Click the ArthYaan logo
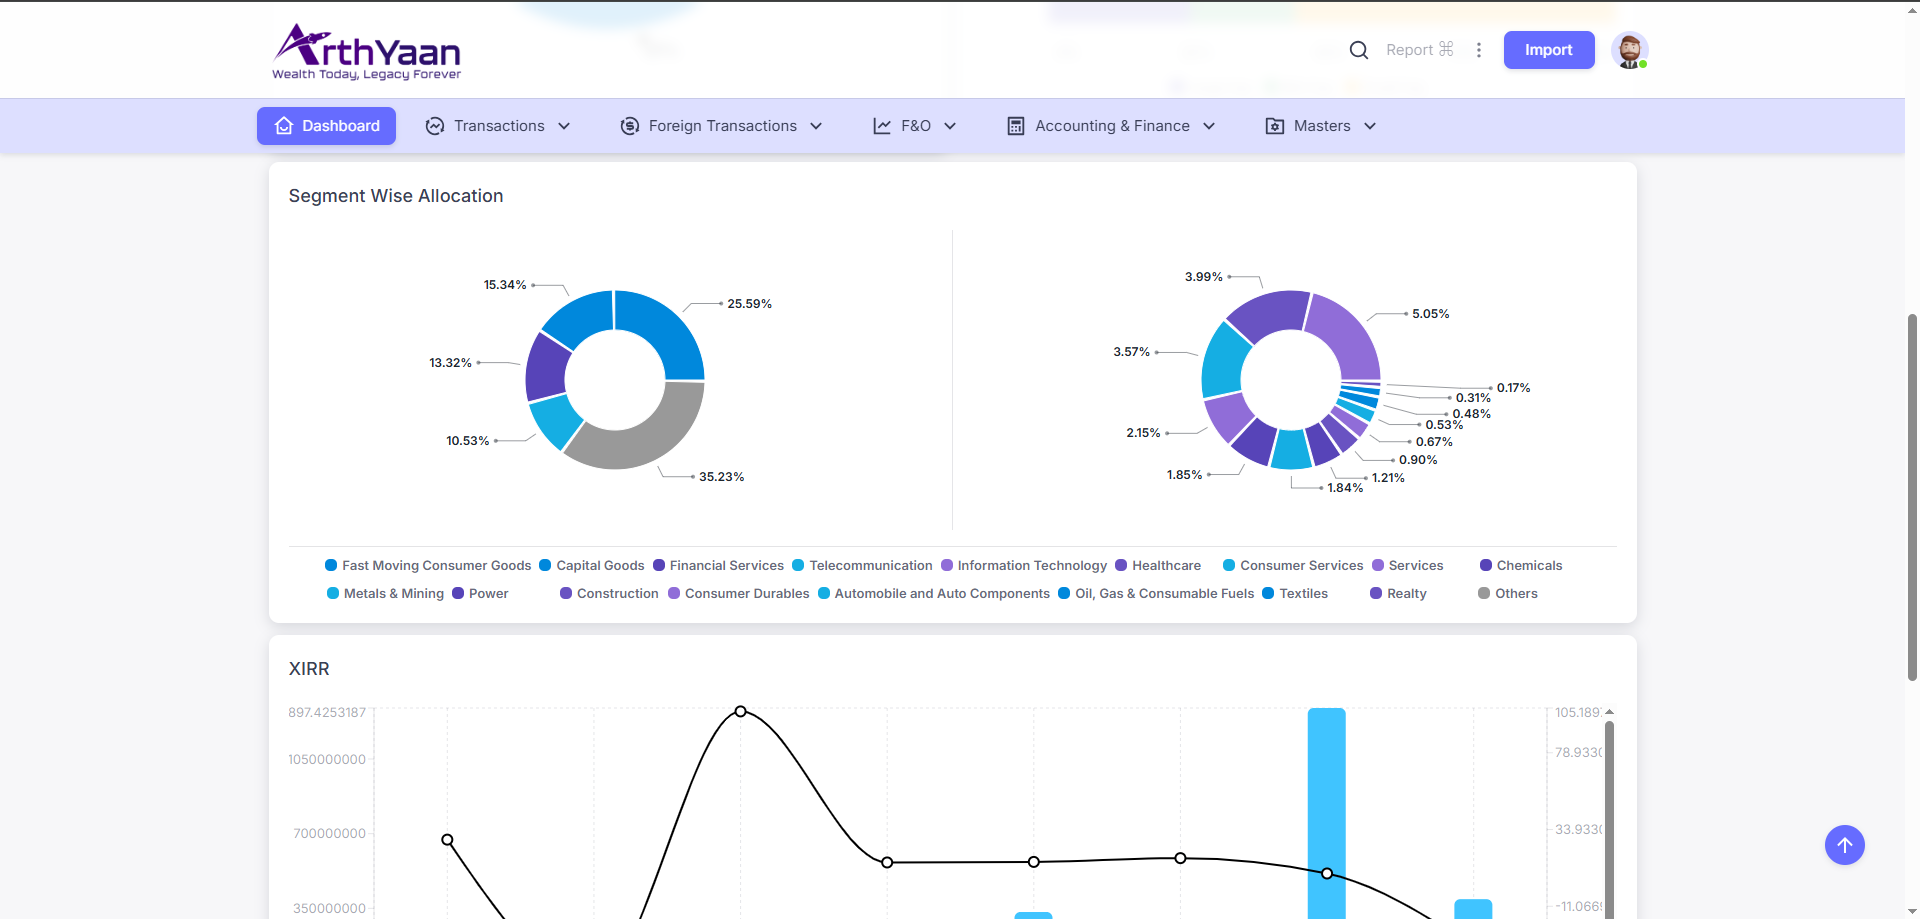The height and width of the screenshot is (919, 1920). tap(367, 52)
